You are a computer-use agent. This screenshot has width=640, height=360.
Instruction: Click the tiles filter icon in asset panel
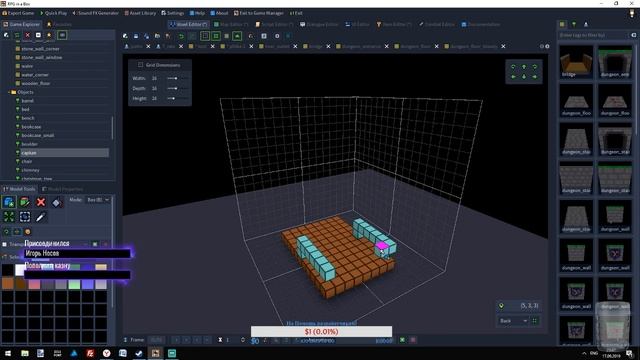562,24
